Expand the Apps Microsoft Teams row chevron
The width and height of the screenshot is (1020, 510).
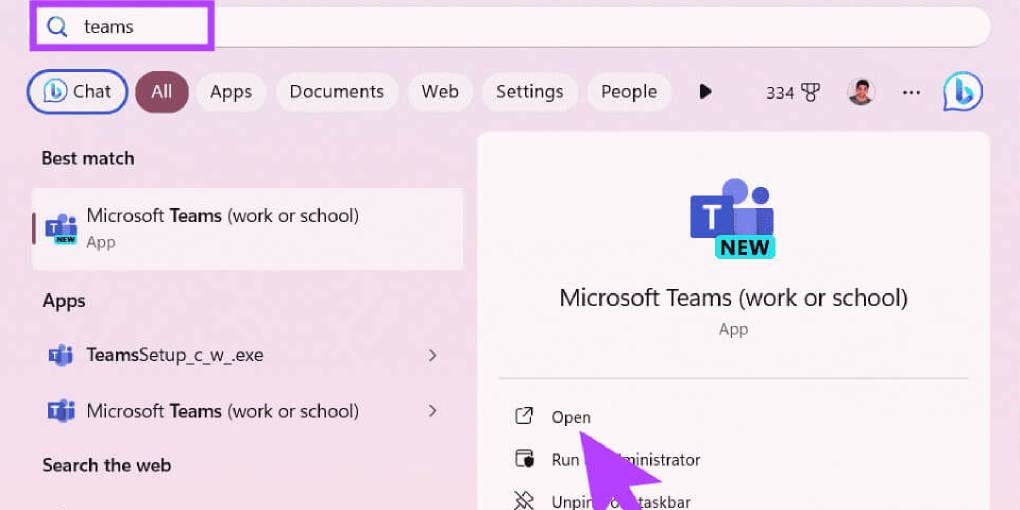click(x=432, y=411)
